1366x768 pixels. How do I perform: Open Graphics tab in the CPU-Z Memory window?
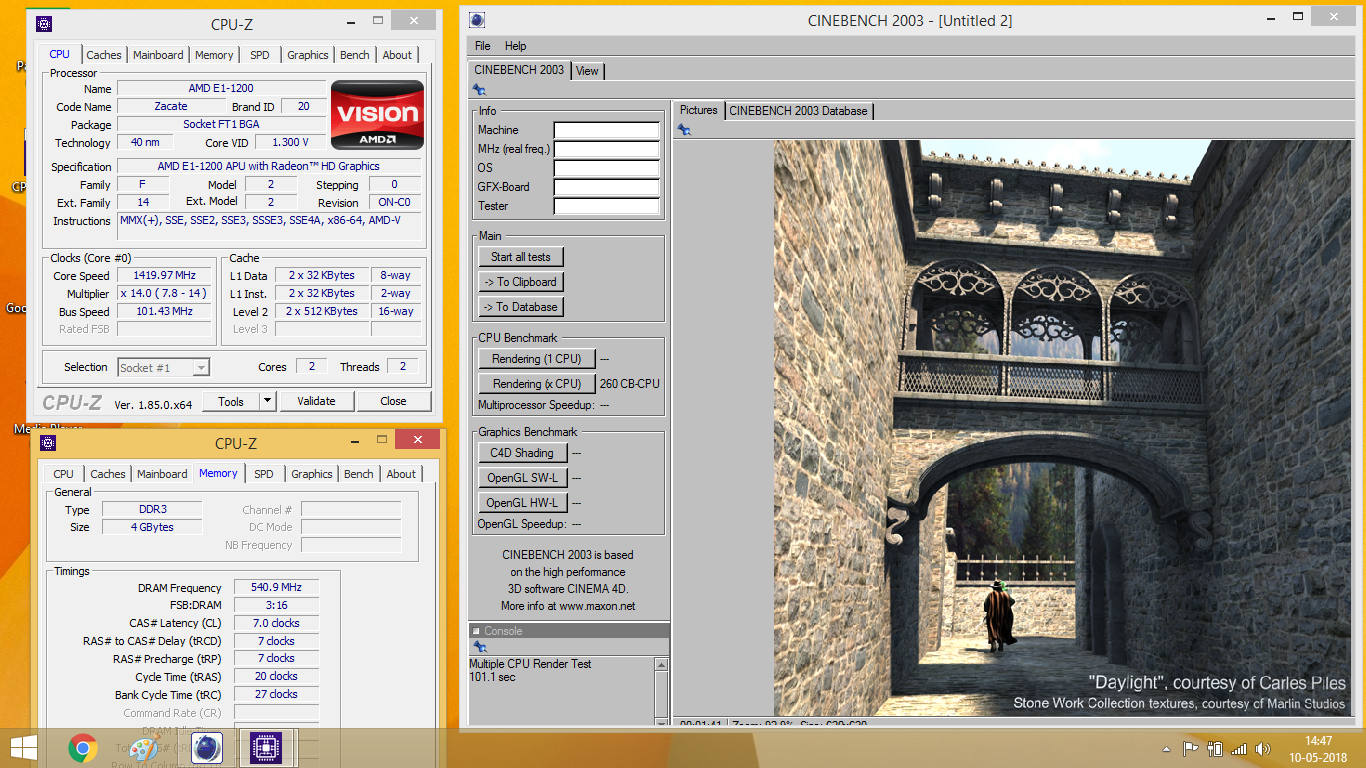pos(312,474)
